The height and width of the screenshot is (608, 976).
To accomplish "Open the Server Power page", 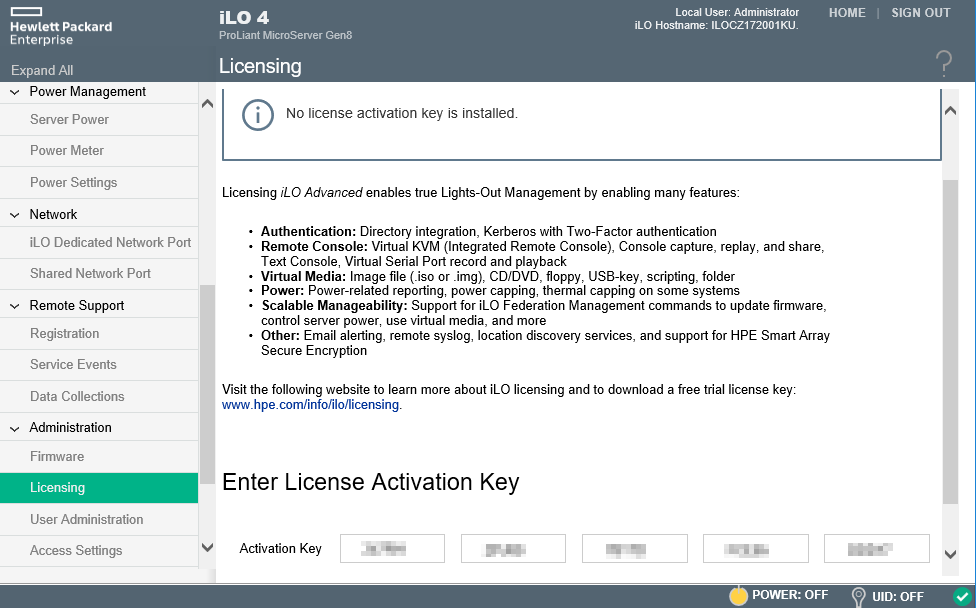I will pyautogui.click(x=99, y=119).
